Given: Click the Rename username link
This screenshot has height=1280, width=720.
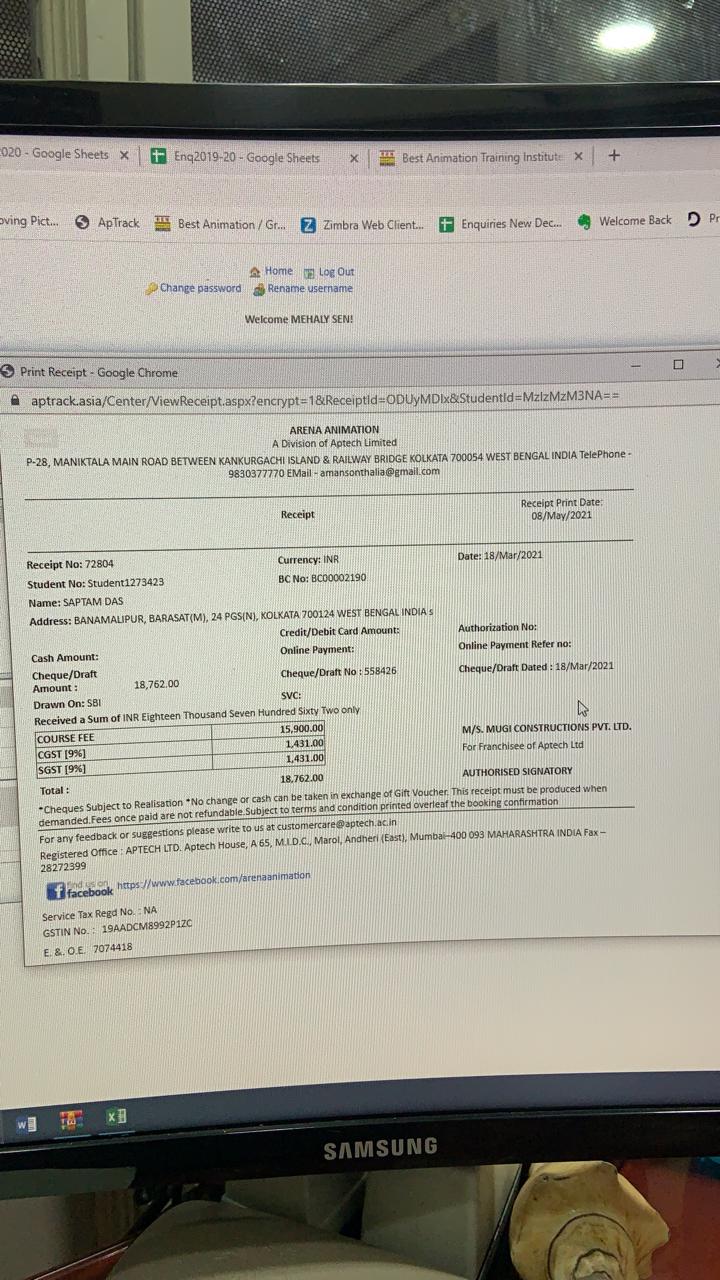Looking at the screenshot, I should click(x=310, y=288).
